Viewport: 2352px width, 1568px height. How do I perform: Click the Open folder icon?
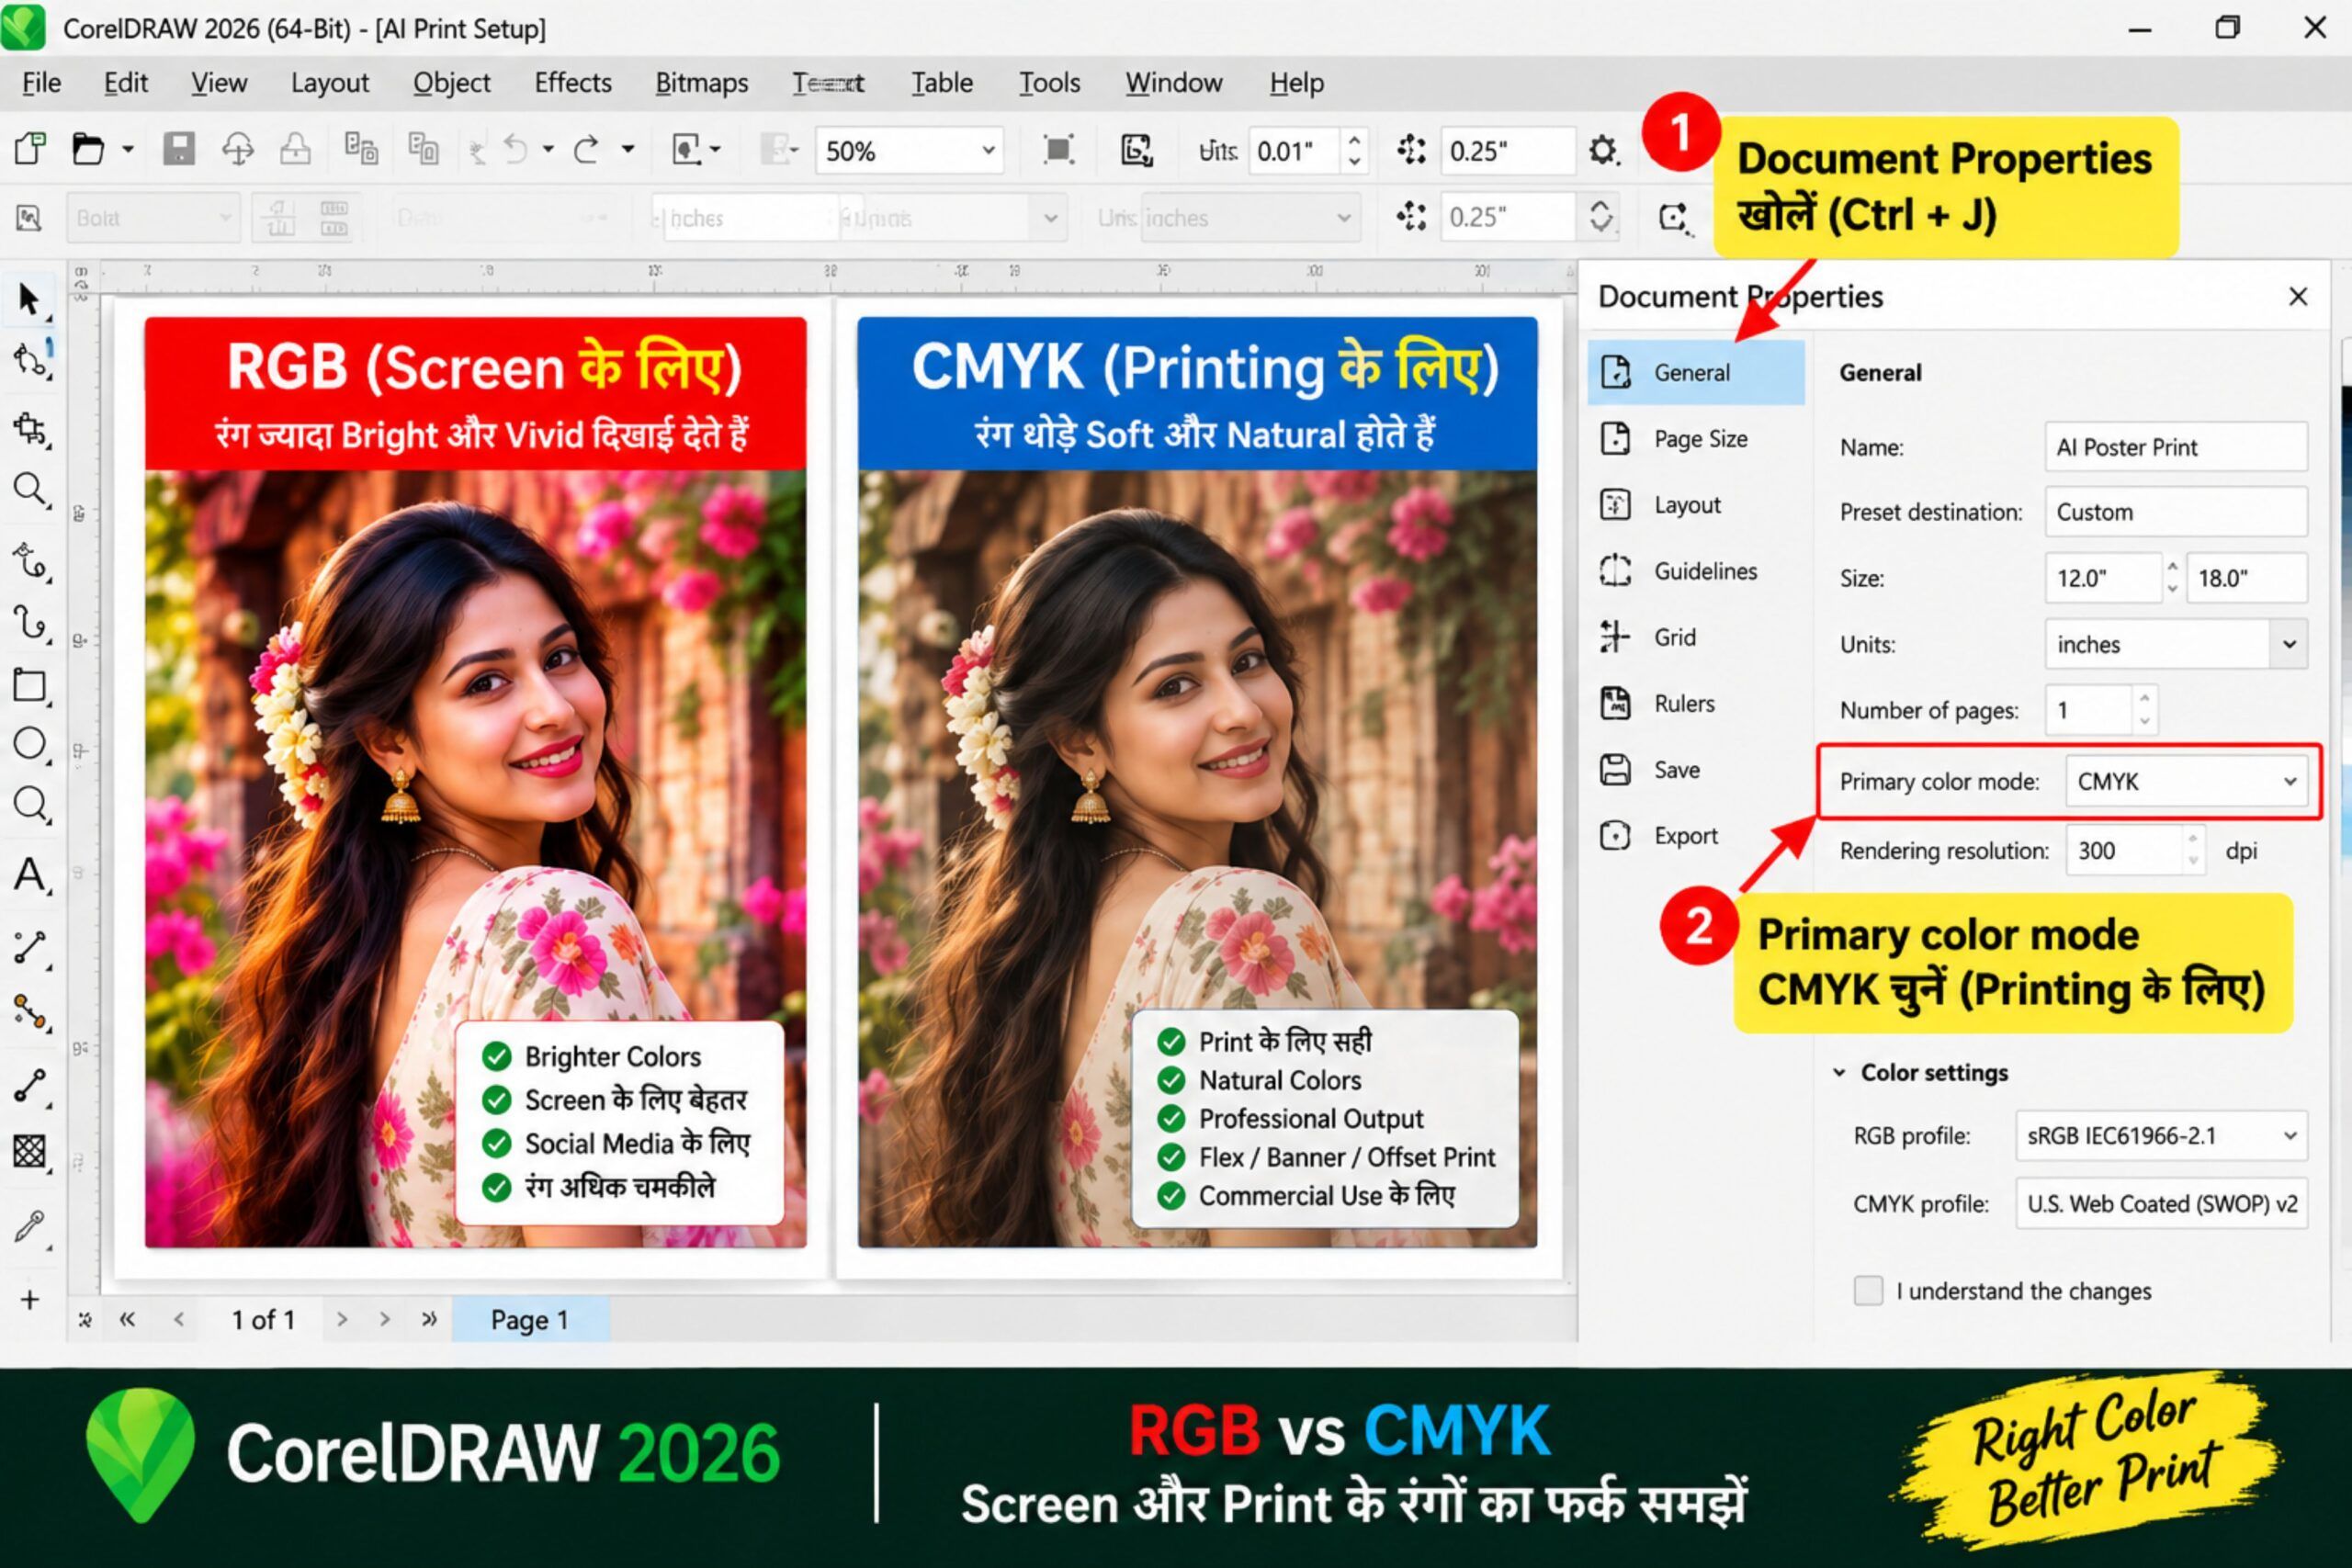point(88,150)
